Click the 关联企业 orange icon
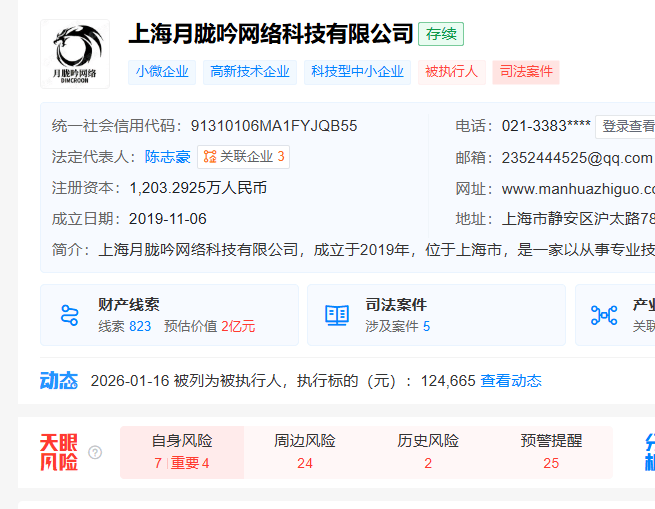The width and height of the screenshot is (655, 509). (x=209, y=157)
